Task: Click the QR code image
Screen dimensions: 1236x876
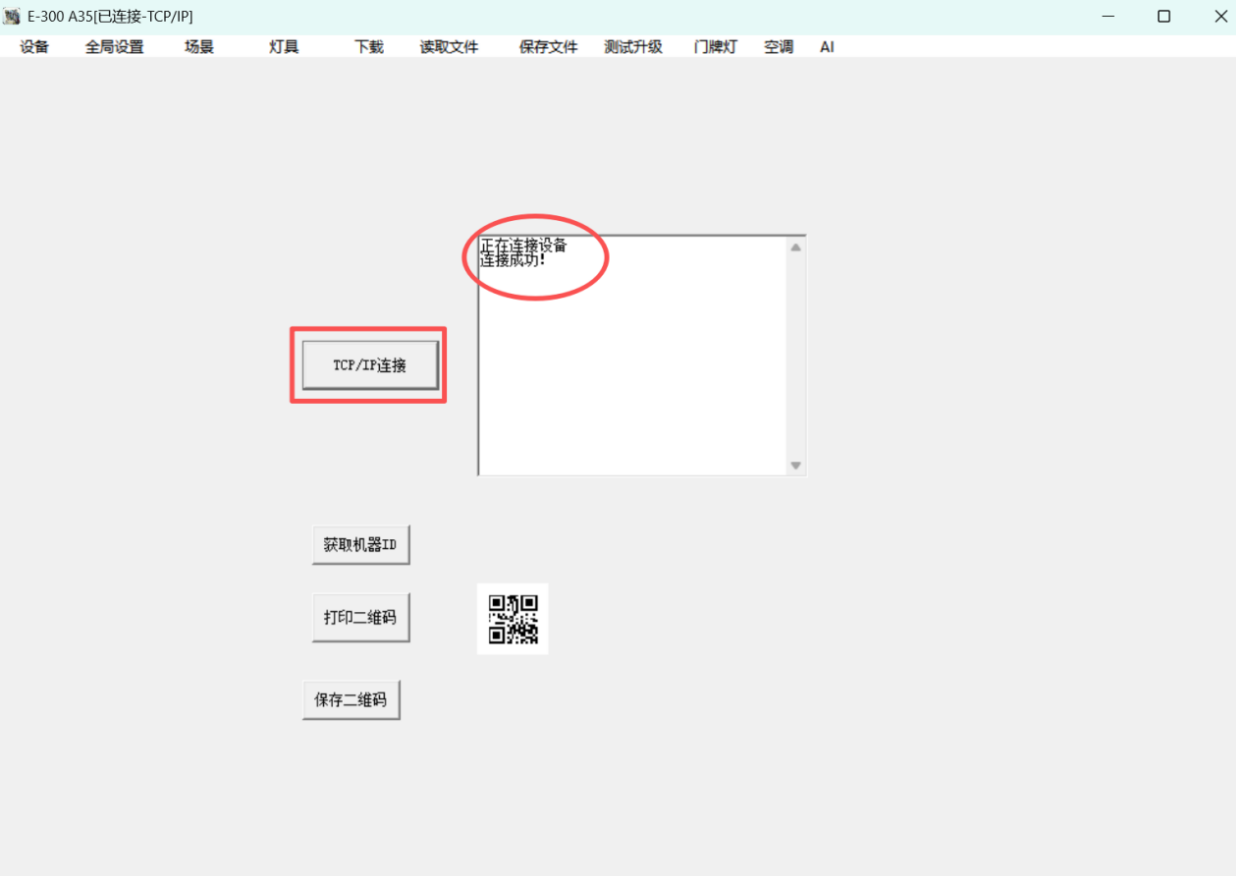Action: 513,619
